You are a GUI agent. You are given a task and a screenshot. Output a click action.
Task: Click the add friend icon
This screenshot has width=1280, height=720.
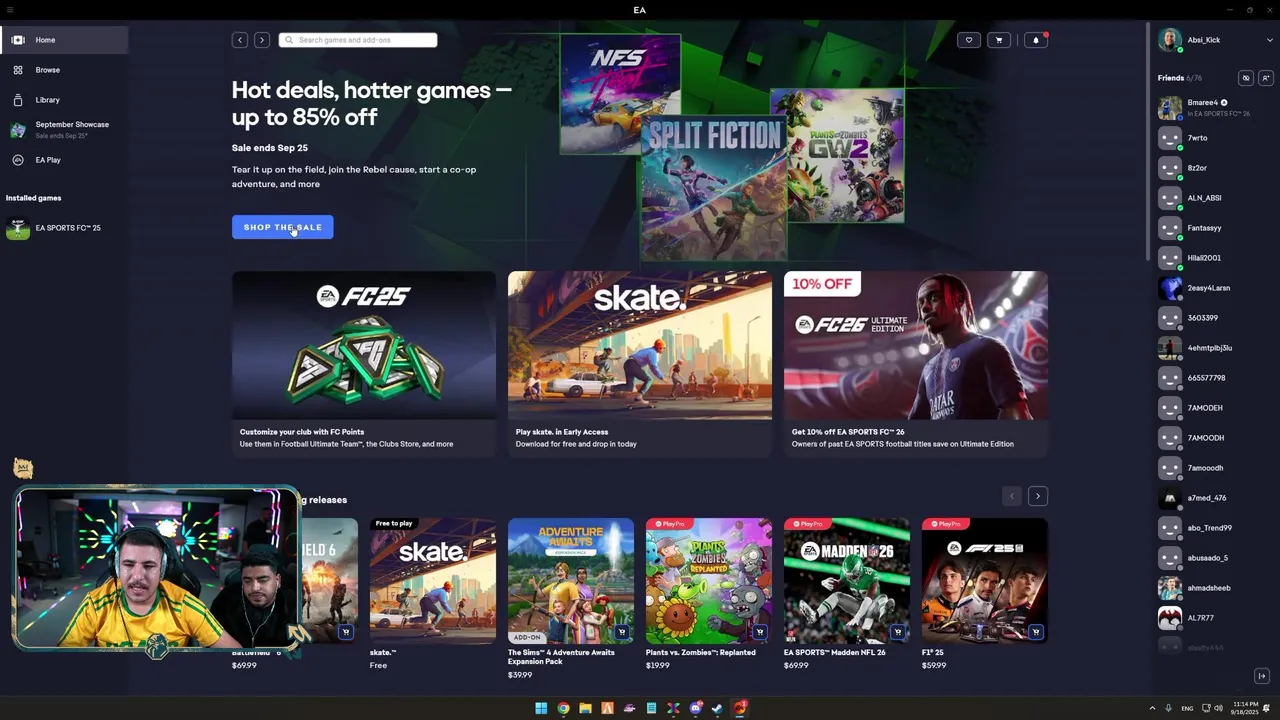(x=1265, y=78)
